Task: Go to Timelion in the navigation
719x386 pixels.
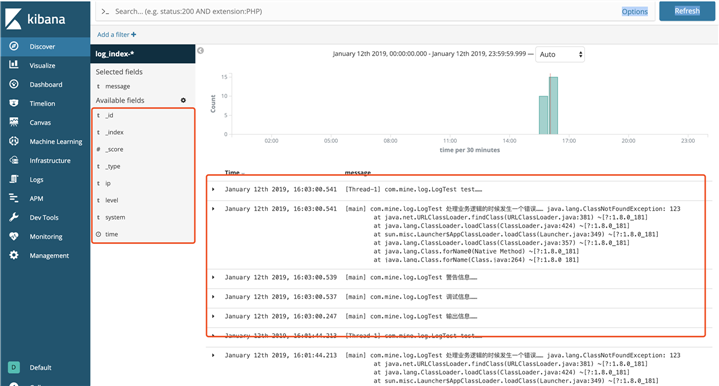Action: coord(42,104)
